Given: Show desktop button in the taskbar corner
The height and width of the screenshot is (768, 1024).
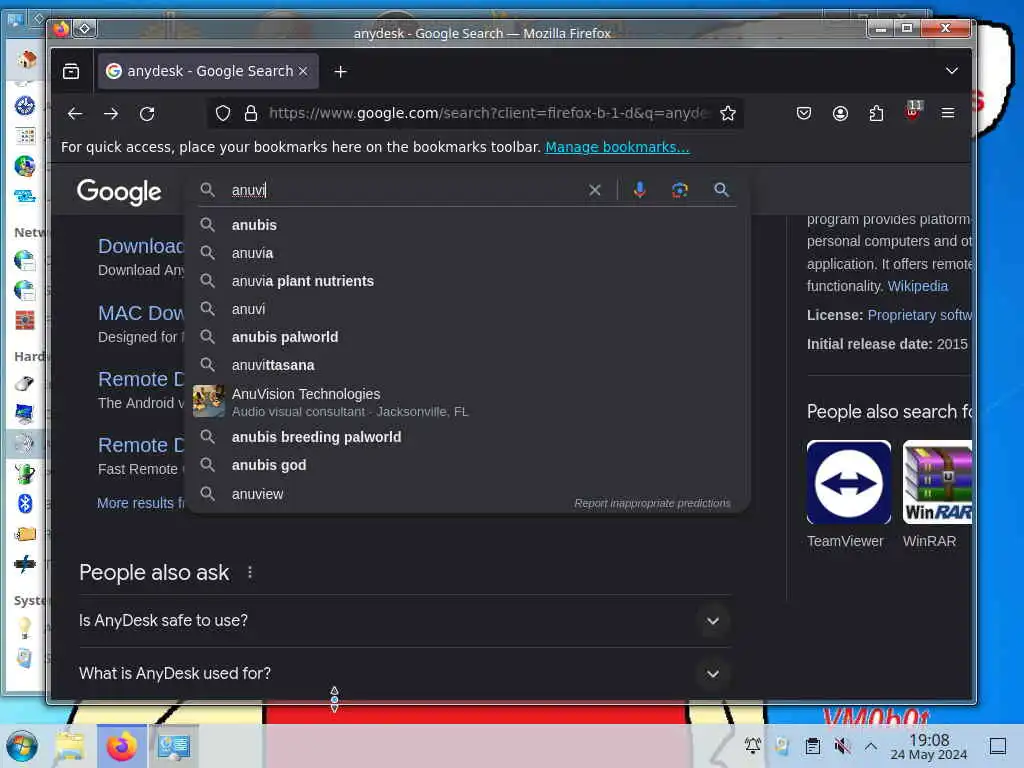Looking at the screenshot, I should click(998, 746).
